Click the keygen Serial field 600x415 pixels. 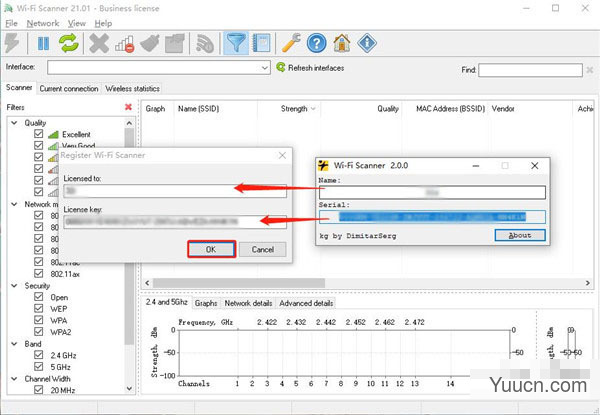click(x=432, y=217)
